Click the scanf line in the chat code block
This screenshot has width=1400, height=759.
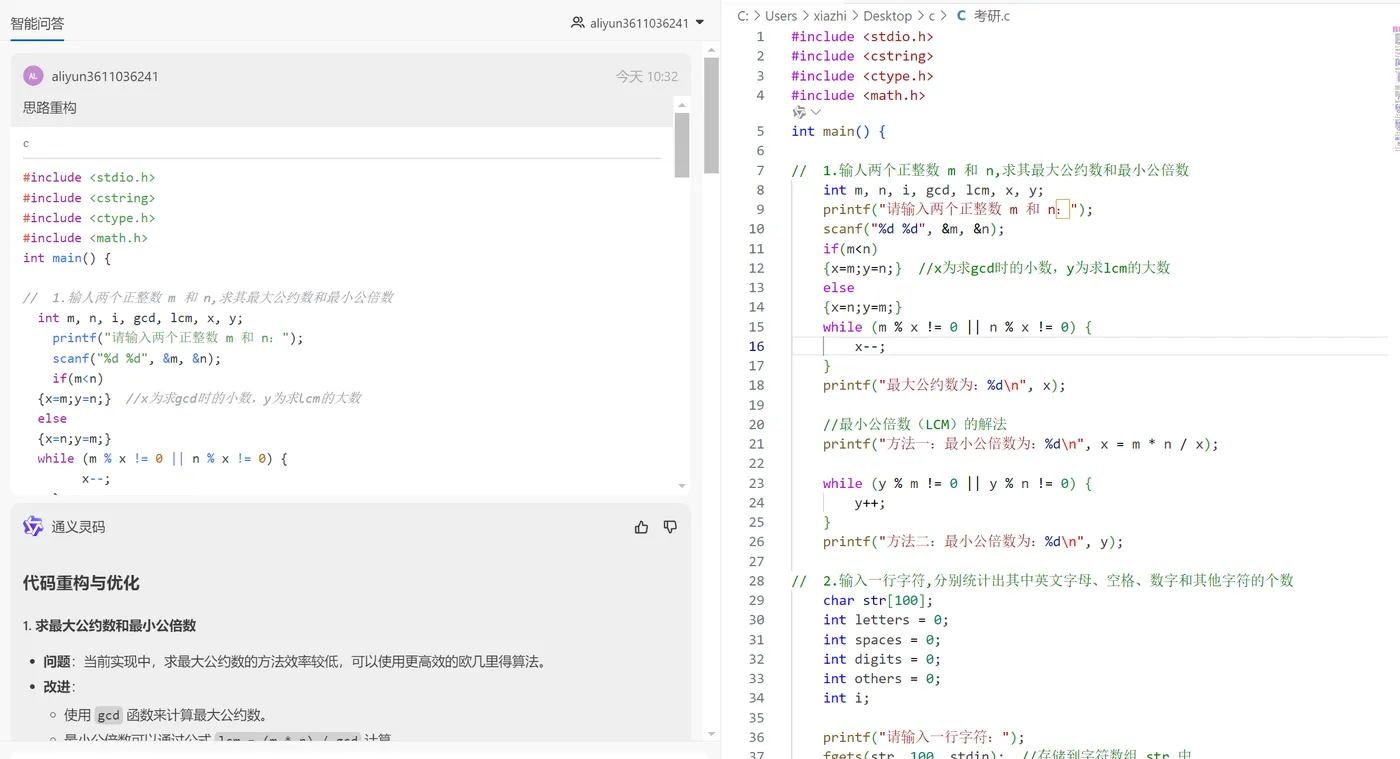tap(137, 358)
